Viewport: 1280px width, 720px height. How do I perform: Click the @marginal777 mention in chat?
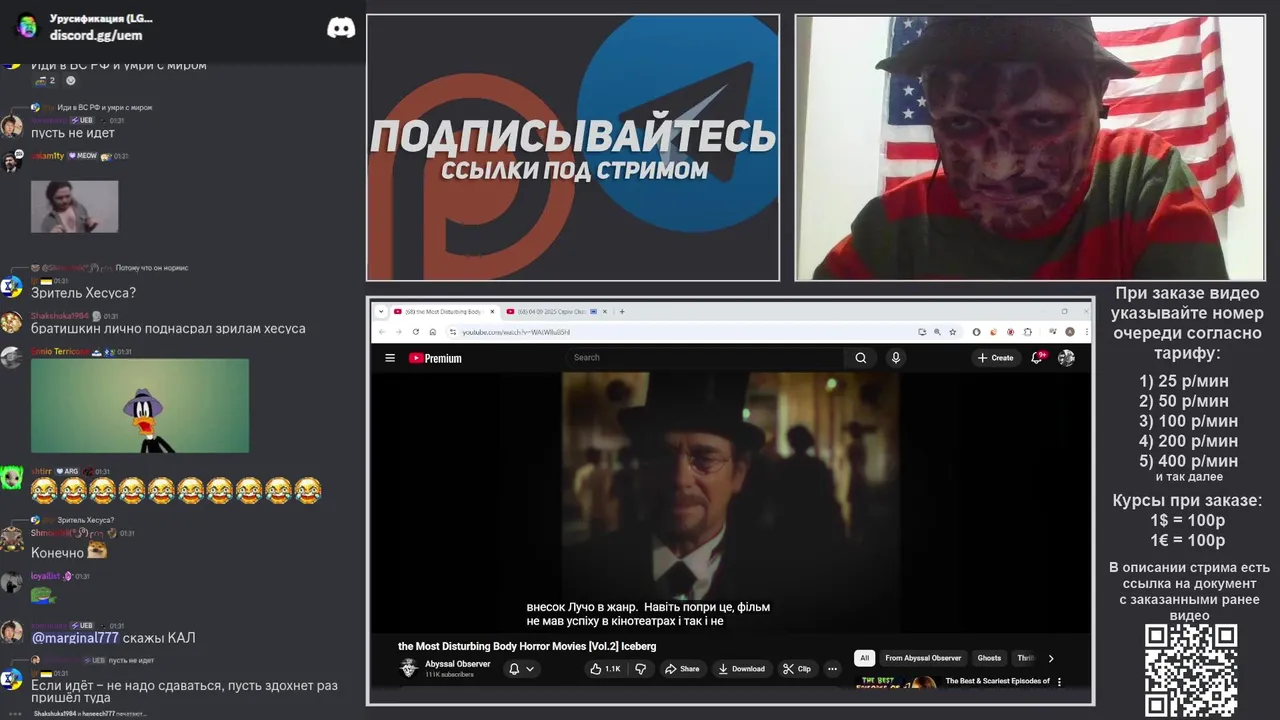click(x=75, y=638)
